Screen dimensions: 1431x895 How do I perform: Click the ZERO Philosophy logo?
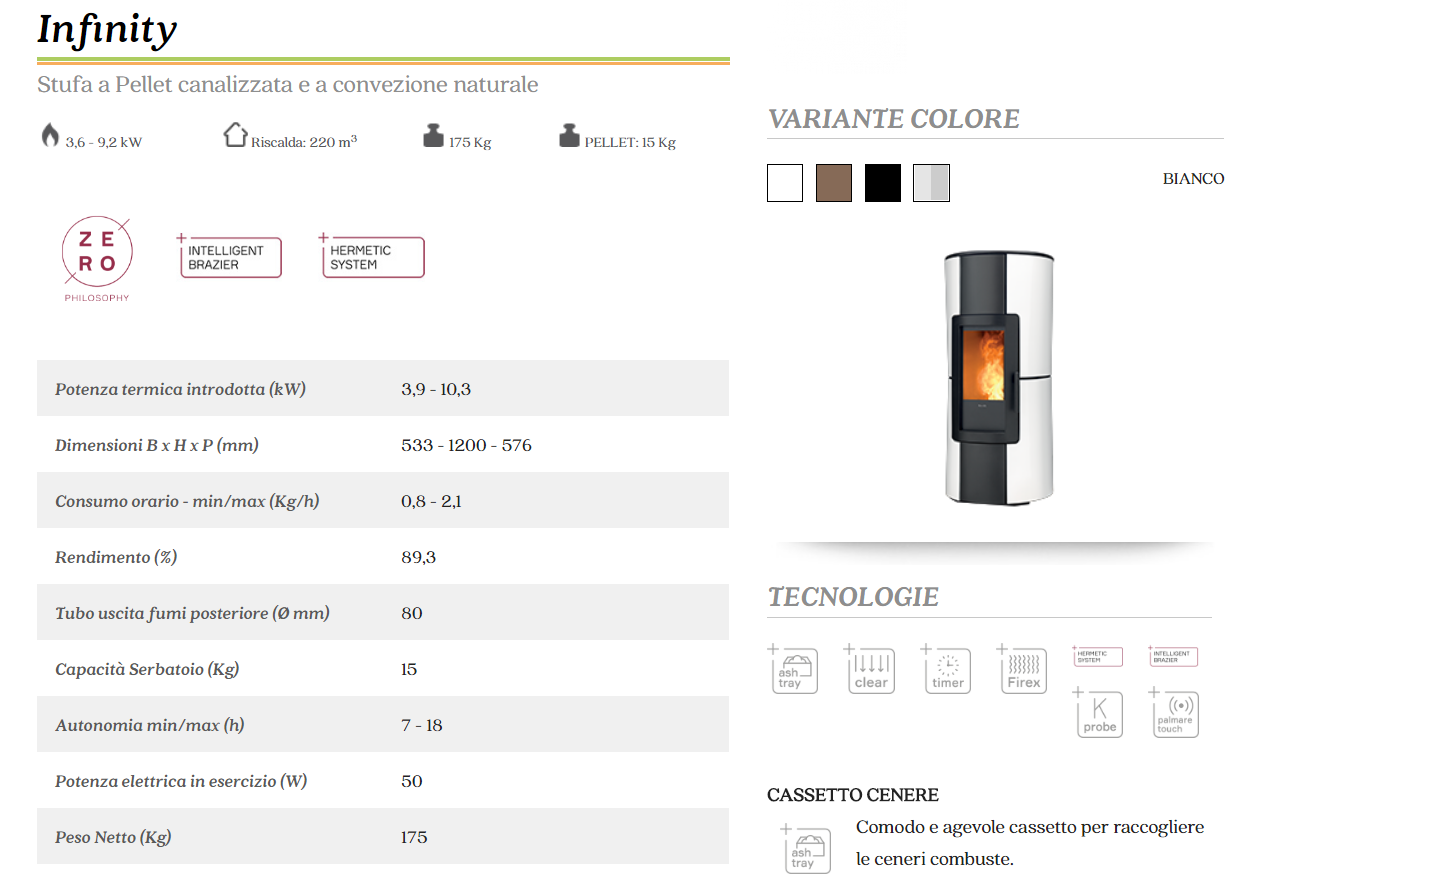(x=97, y=259)
